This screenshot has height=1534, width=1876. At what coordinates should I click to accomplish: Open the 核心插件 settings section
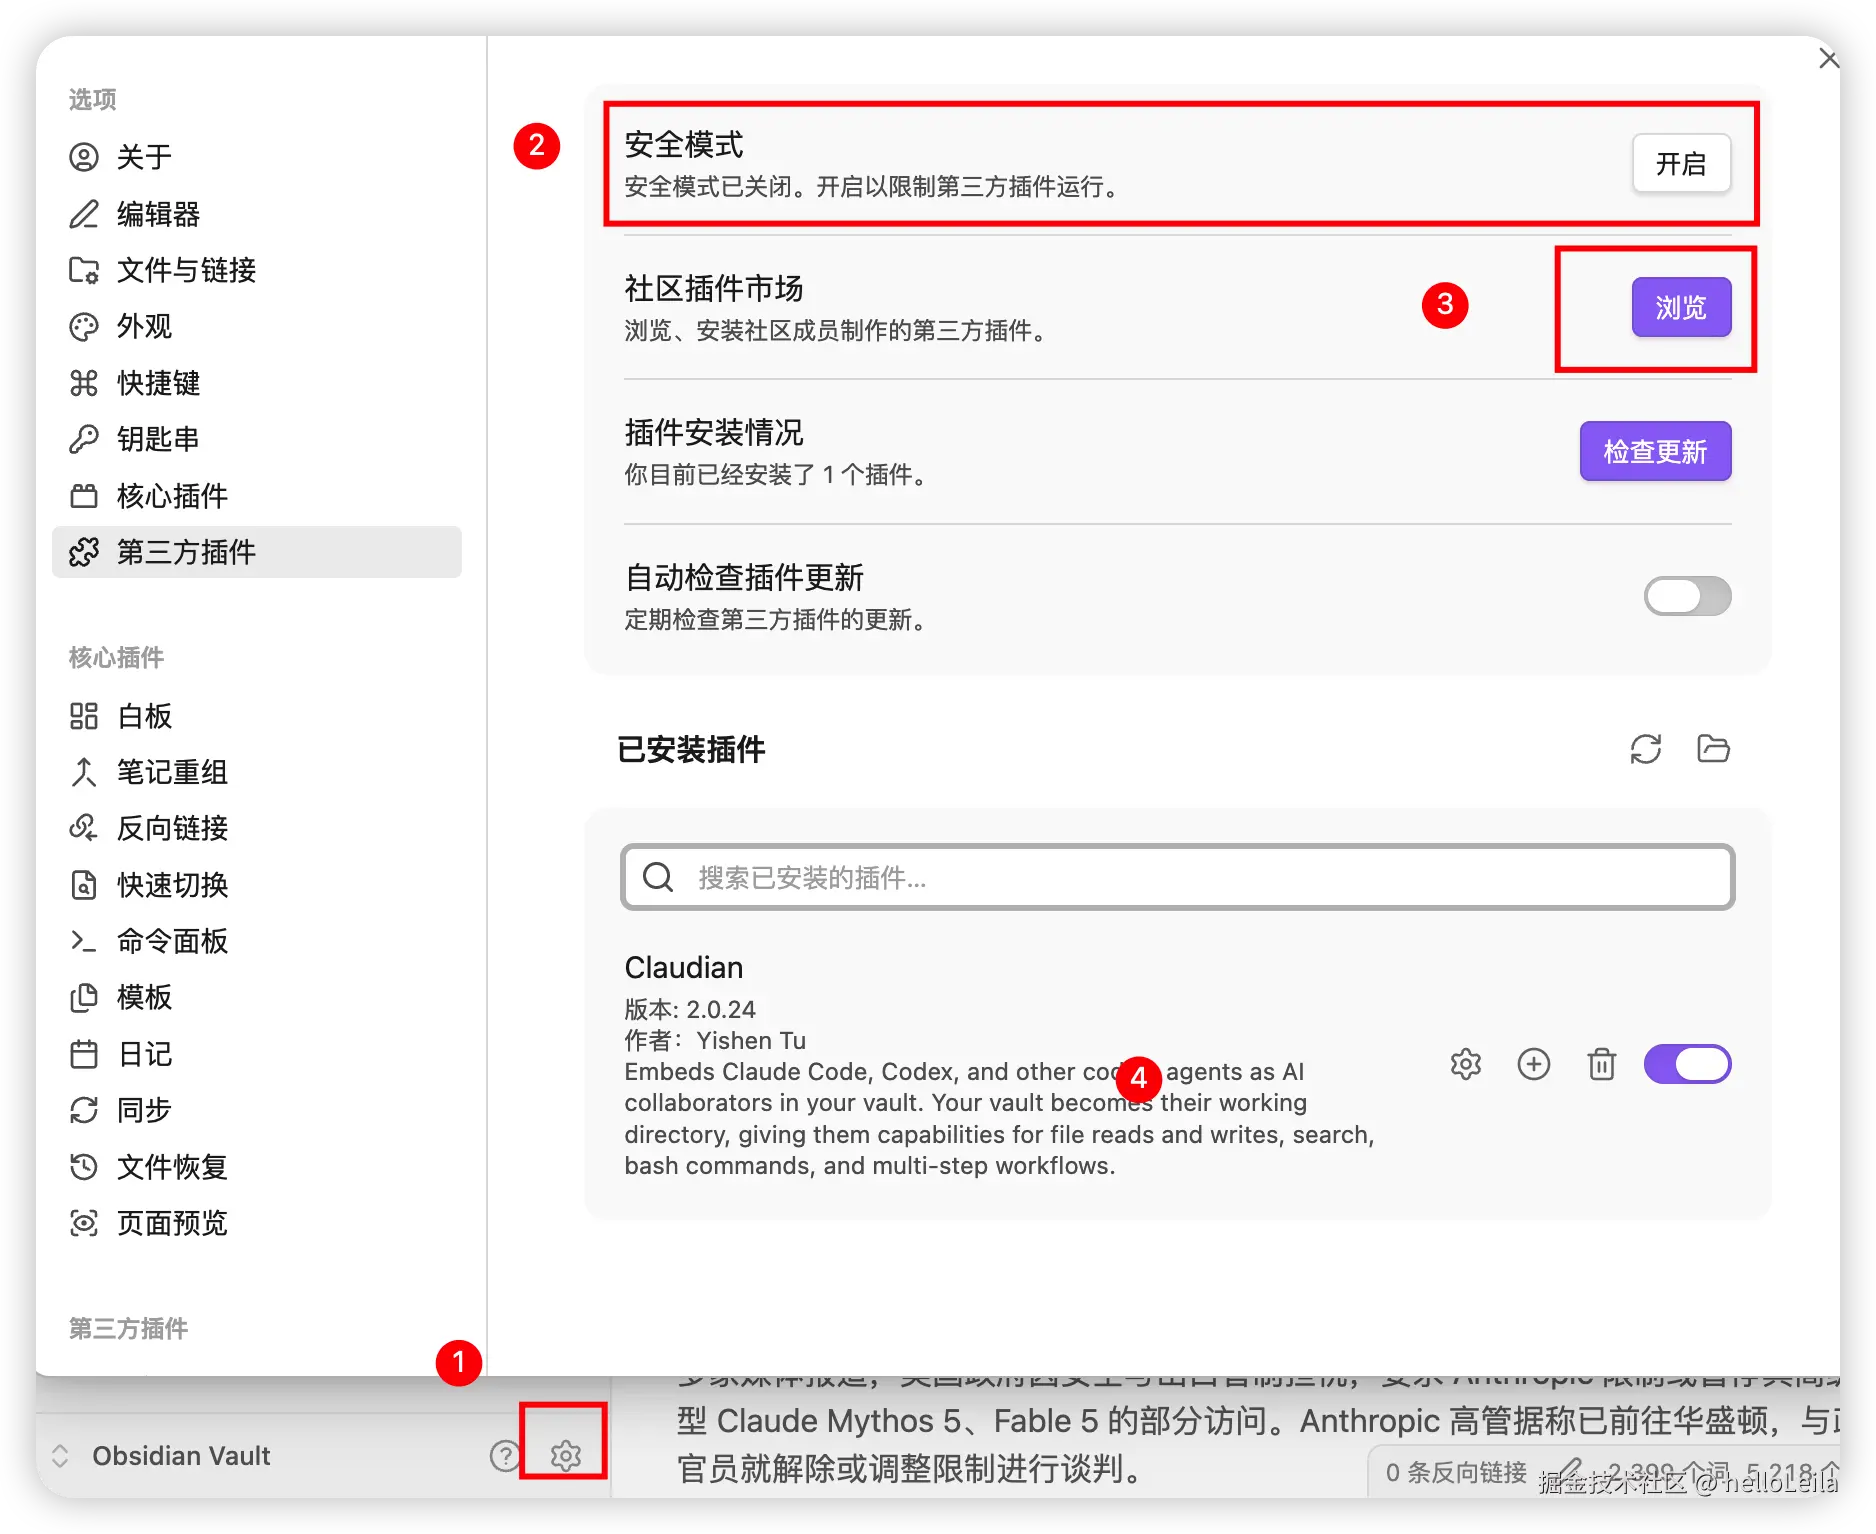(257, 496)
